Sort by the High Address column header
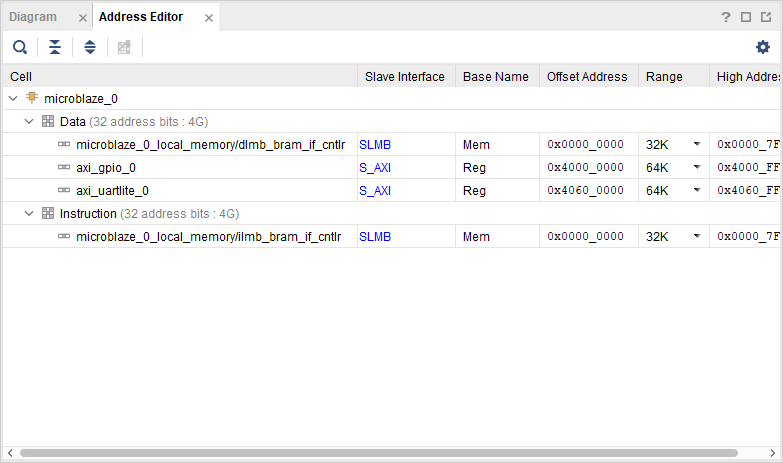Viewport: 783px width, 463px height. coord(745,76)
